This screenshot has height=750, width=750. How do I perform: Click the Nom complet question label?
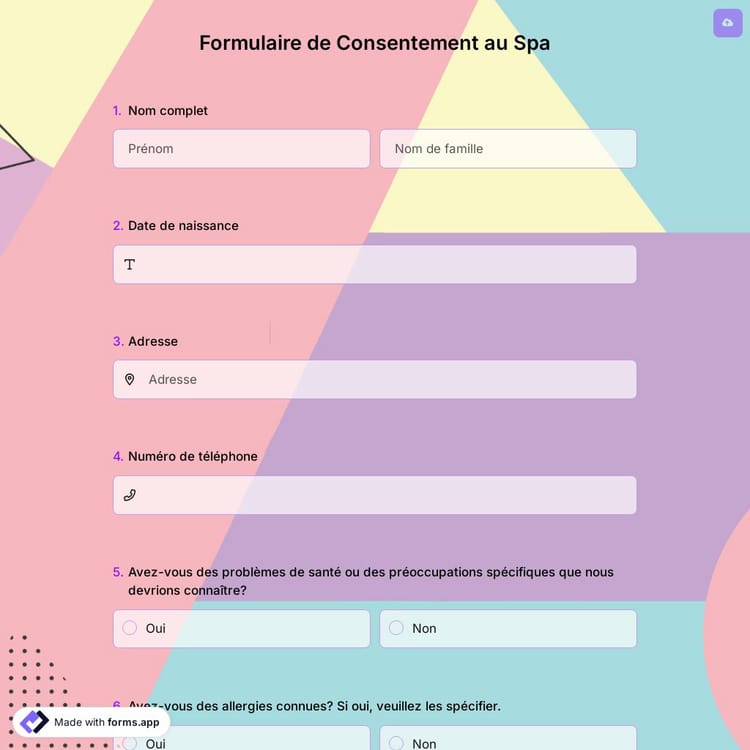168,111
